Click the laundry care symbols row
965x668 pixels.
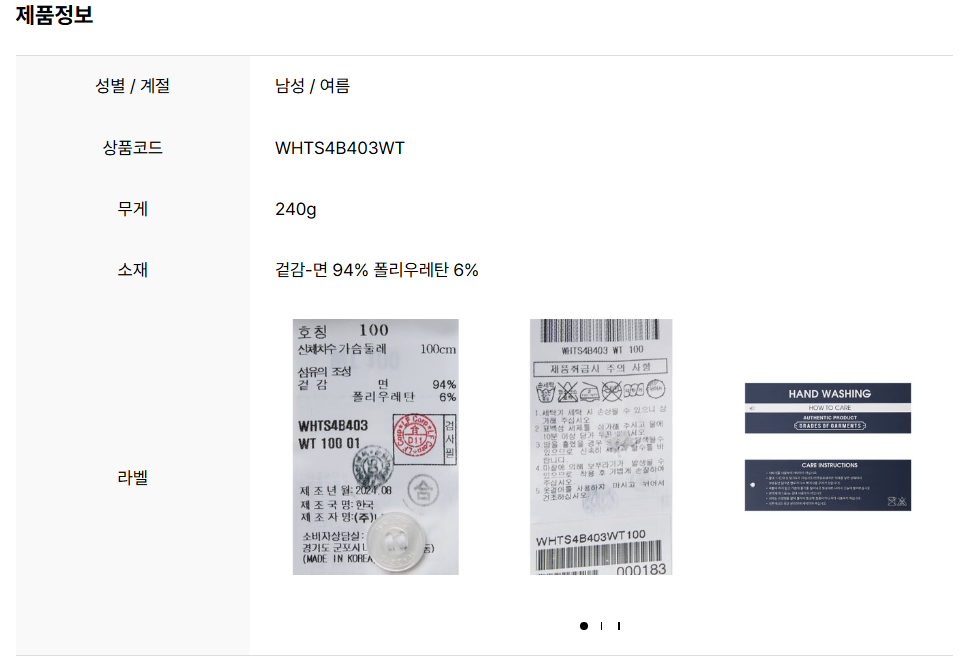click(601, 391)
